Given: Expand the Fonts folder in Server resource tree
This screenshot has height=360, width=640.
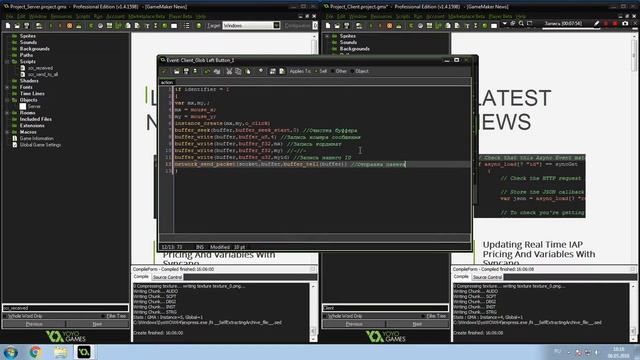Looking at the screenshot, I should [7, 87].
